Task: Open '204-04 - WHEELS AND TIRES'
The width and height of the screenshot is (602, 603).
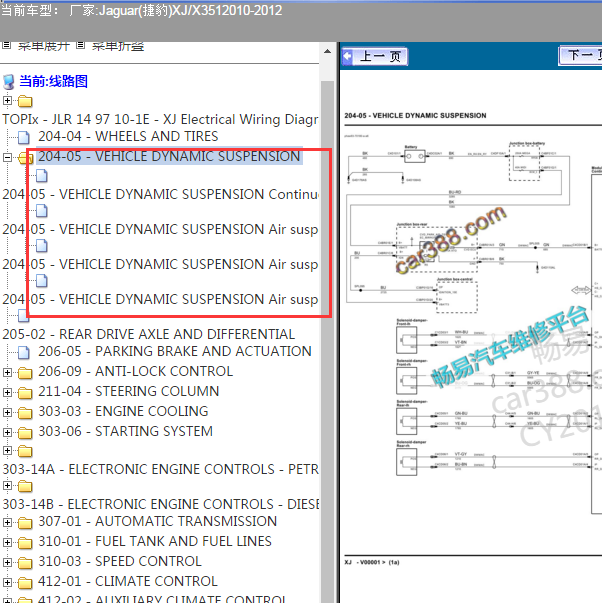Action: [128, 136]
